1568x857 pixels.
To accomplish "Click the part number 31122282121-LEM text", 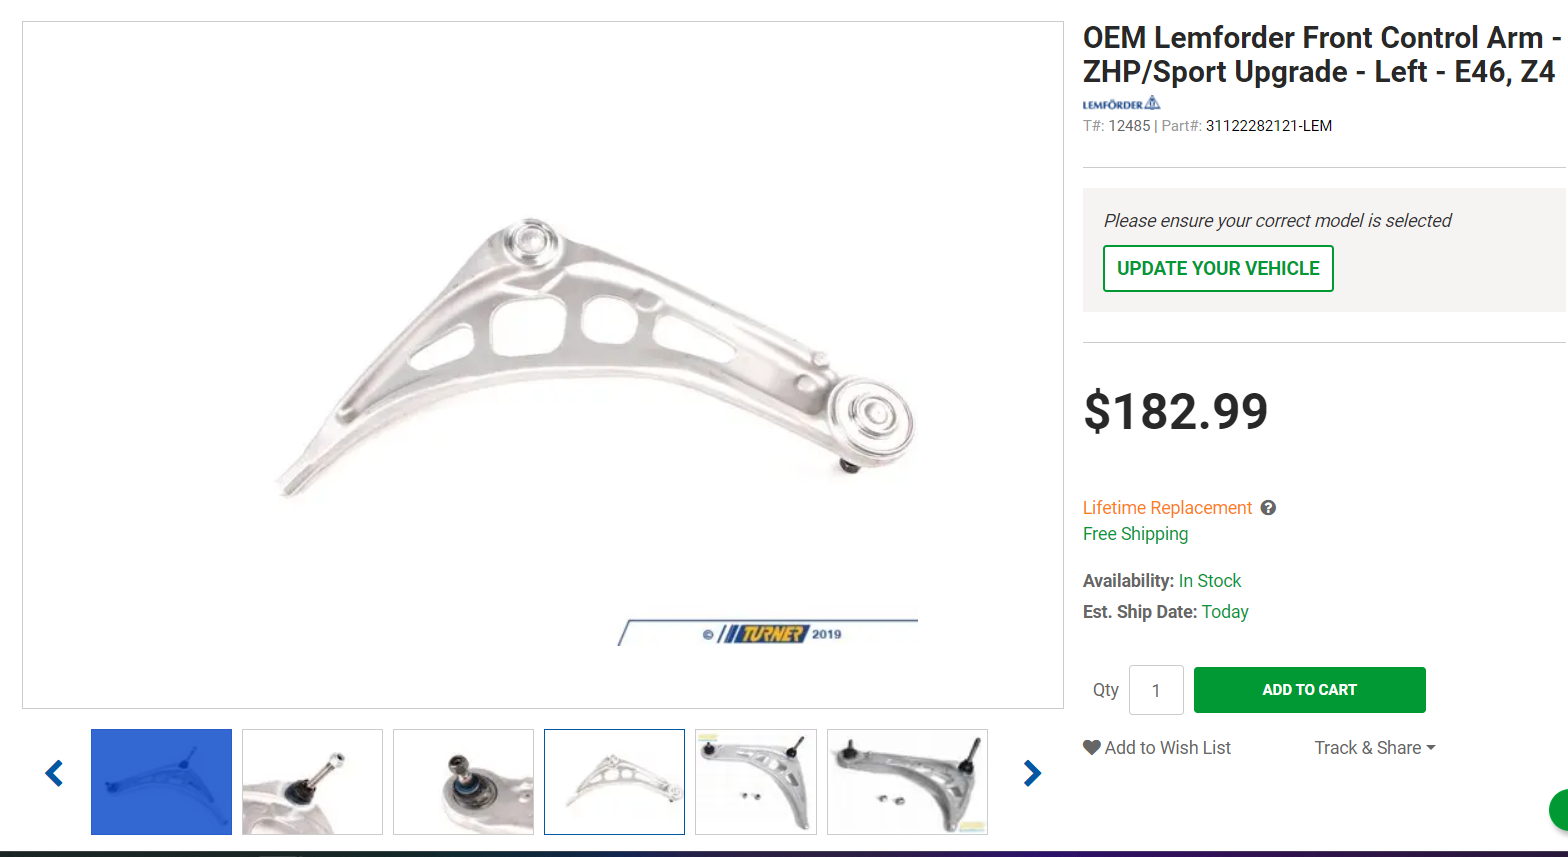I will [1269, 126].
